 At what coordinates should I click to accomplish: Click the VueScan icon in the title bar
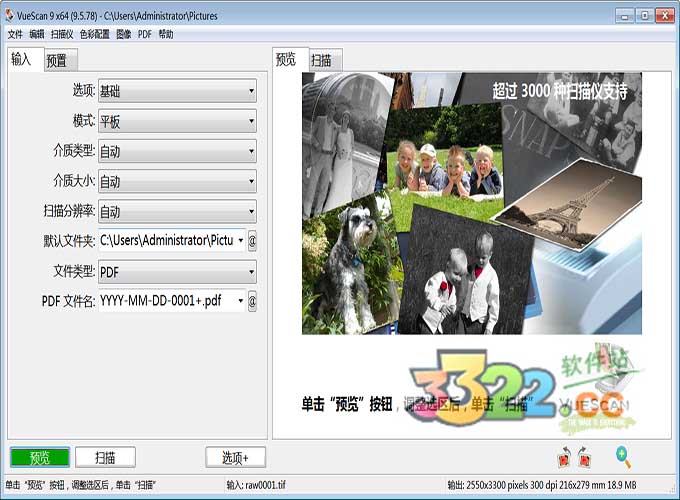pos(9,16)
